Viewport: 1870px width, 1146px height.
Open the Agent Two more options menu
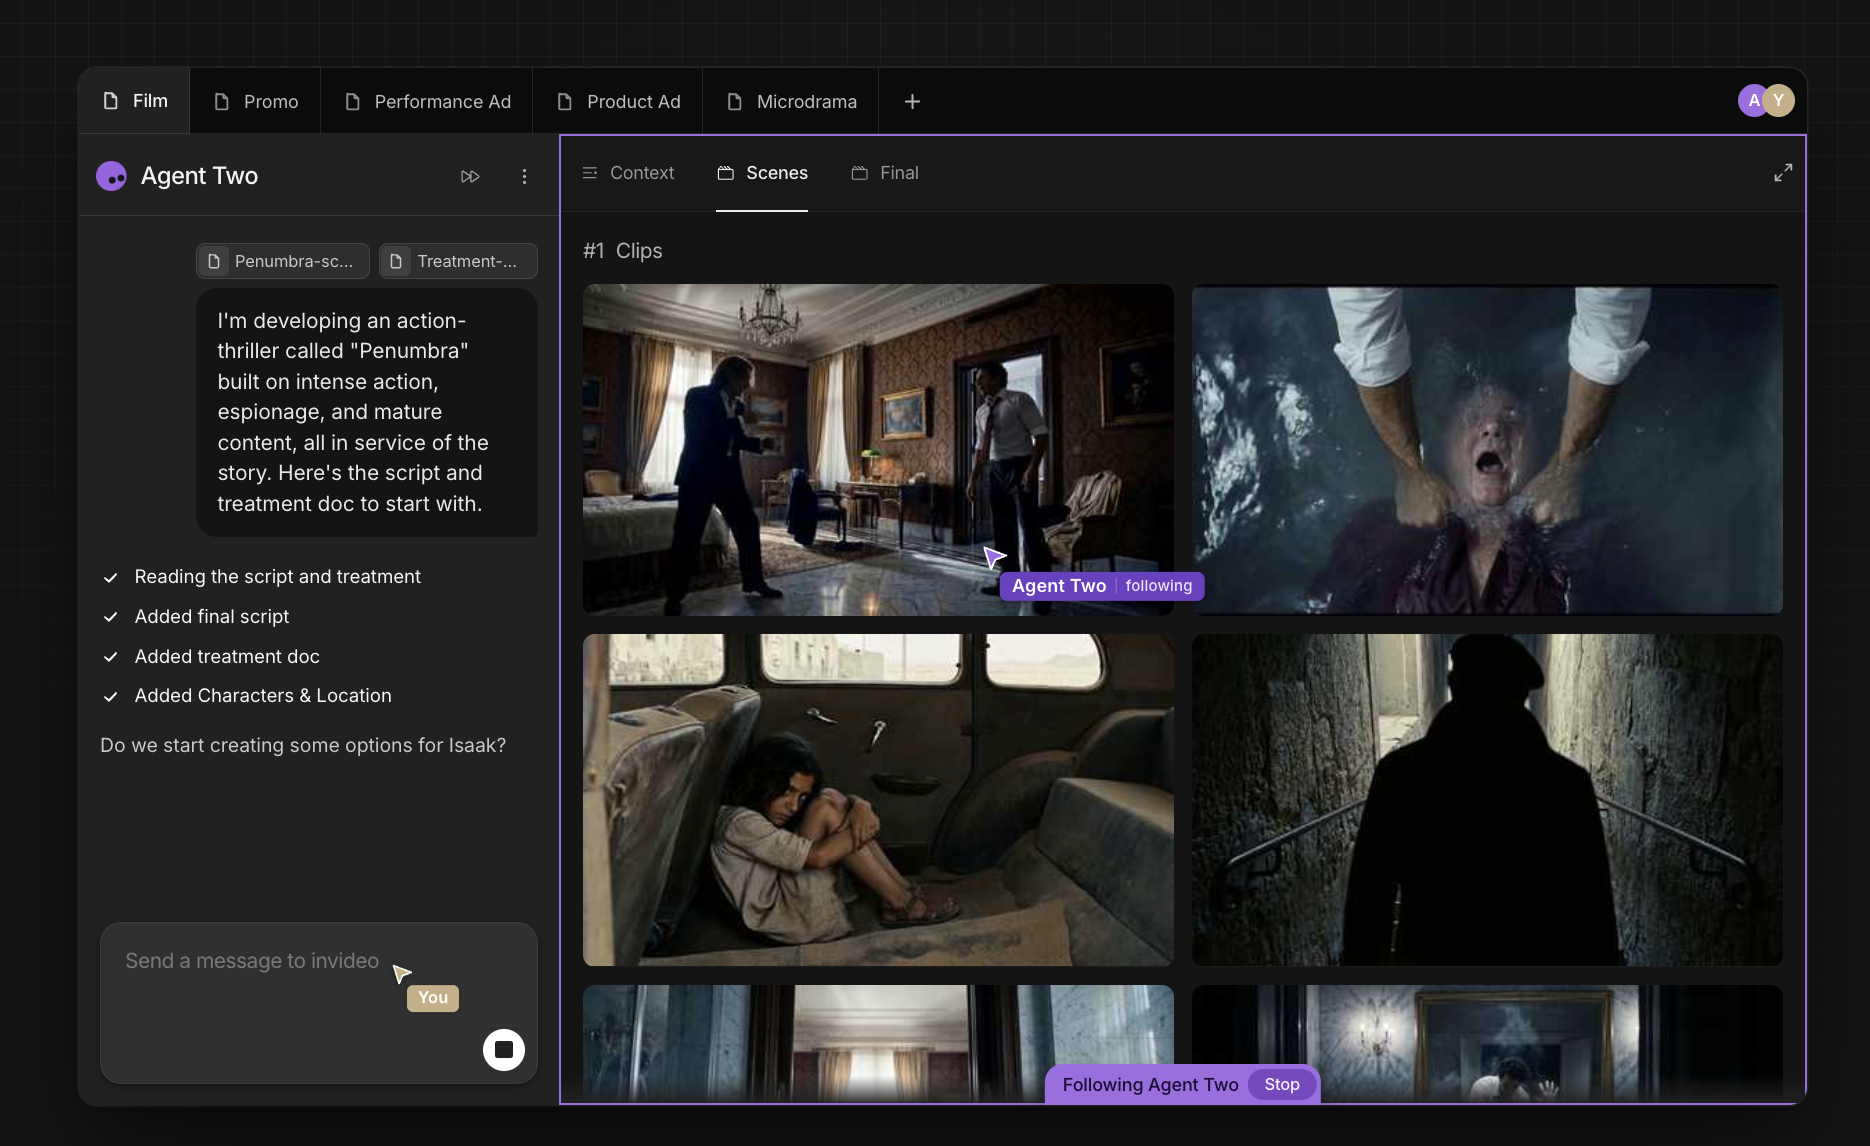pyautogui.click(x=524, y=177)
